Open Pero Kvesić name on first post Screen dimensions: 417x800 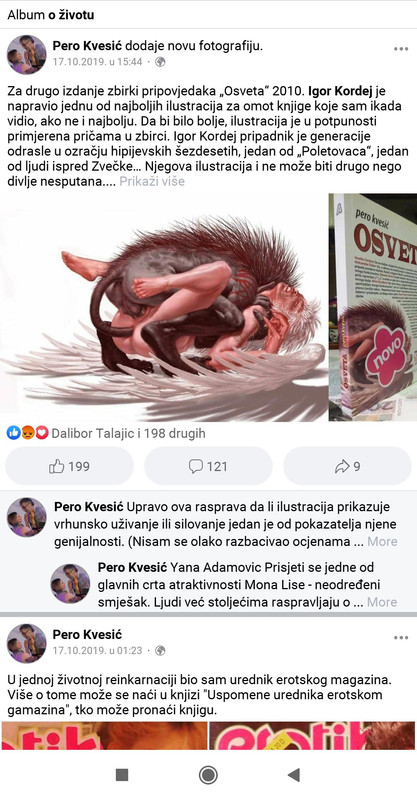tap(87, 46)
